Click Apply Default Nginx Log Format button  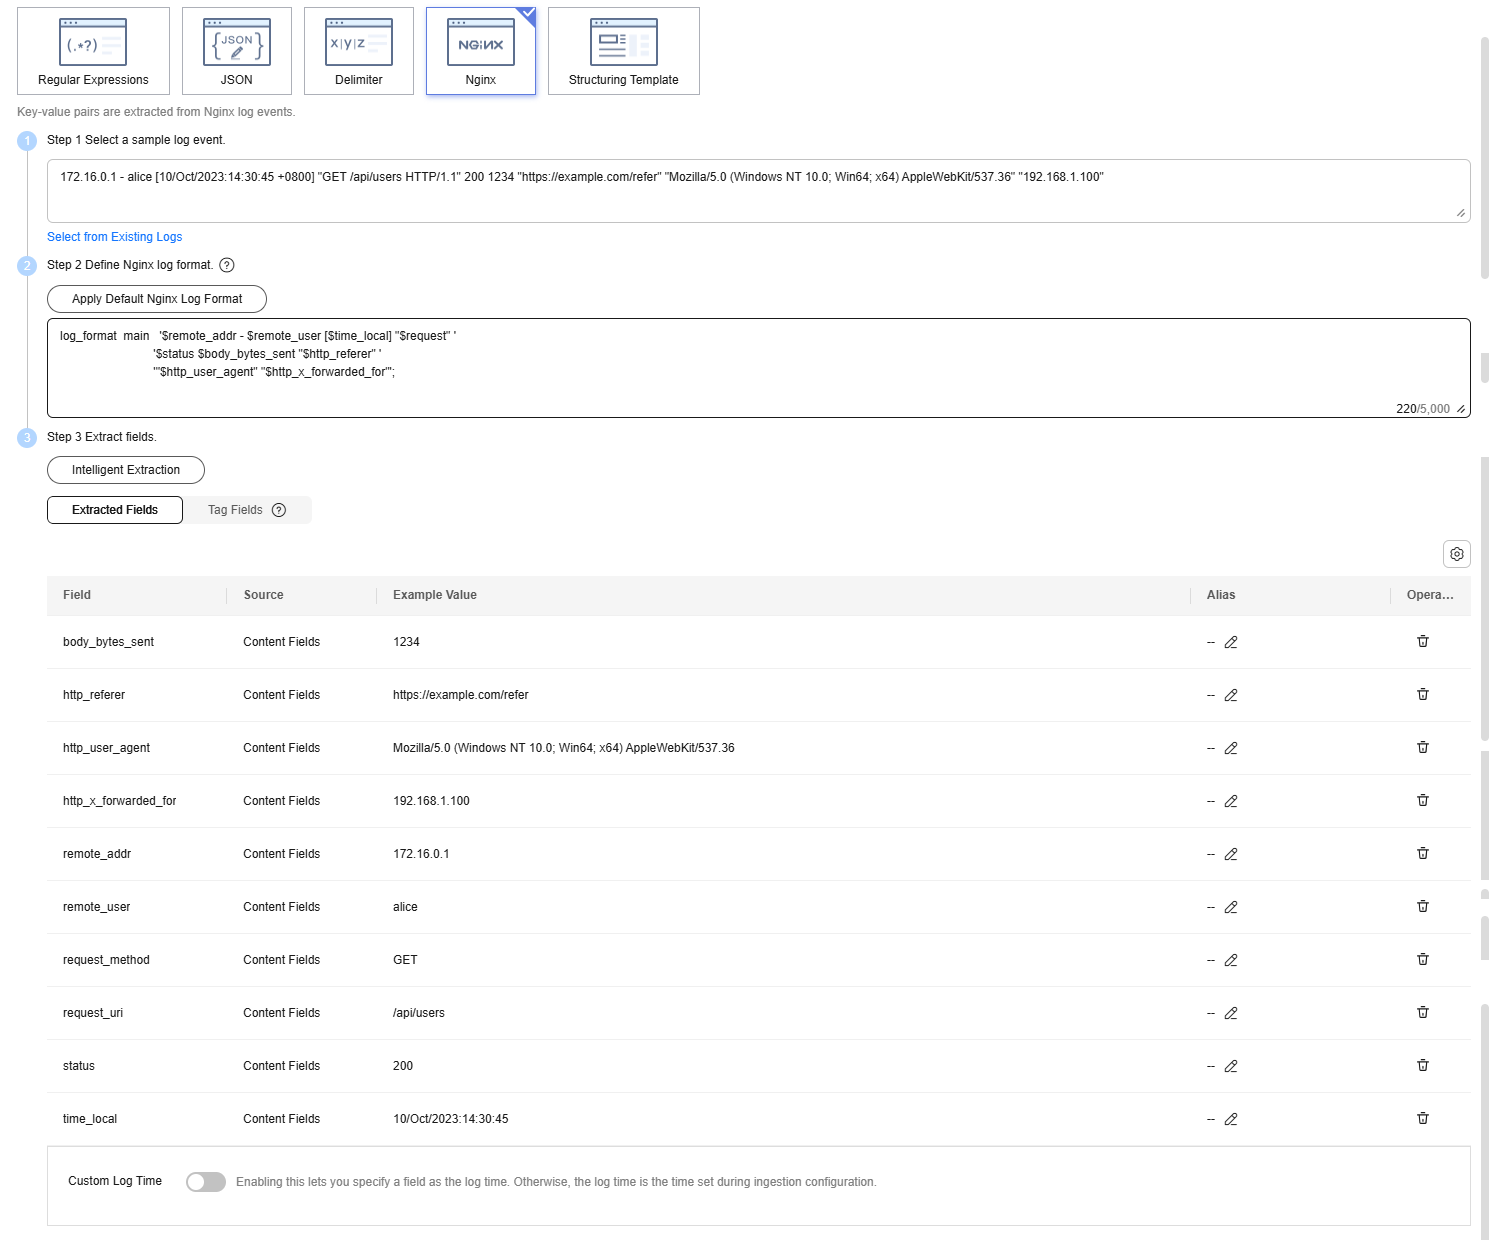point(157,299)
